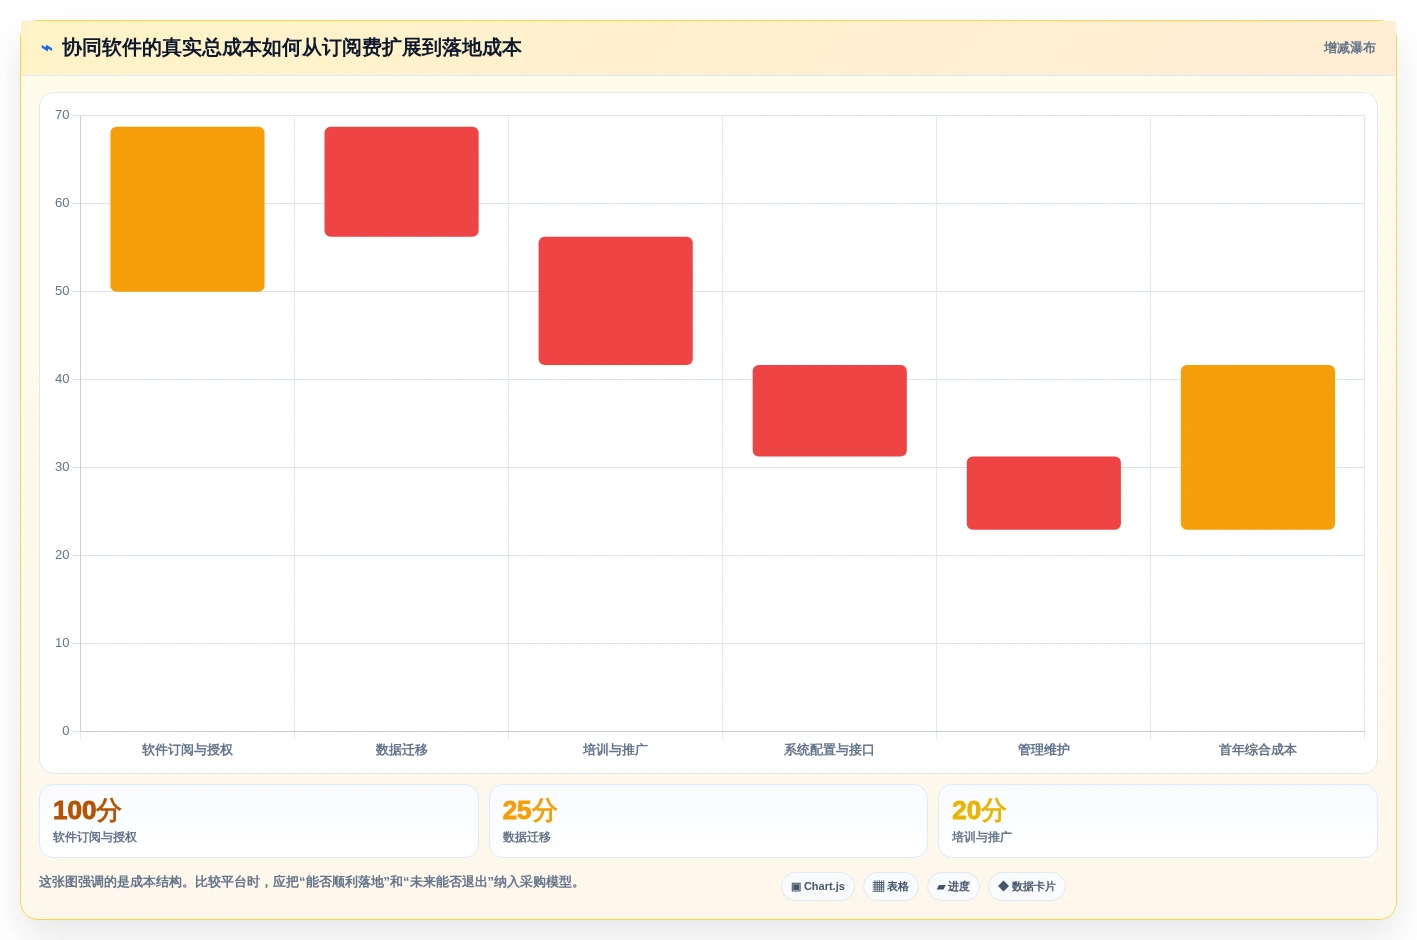
Task: Click the 30 y-axis tick label
Action: pos(62,467)
